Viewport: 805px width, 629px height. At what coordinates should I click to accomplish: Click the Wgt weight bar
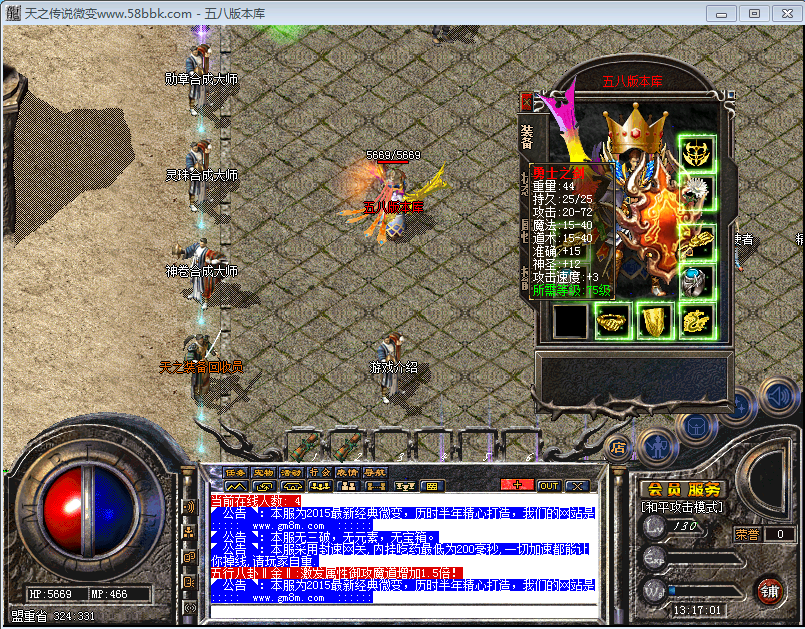pos(692,592)
